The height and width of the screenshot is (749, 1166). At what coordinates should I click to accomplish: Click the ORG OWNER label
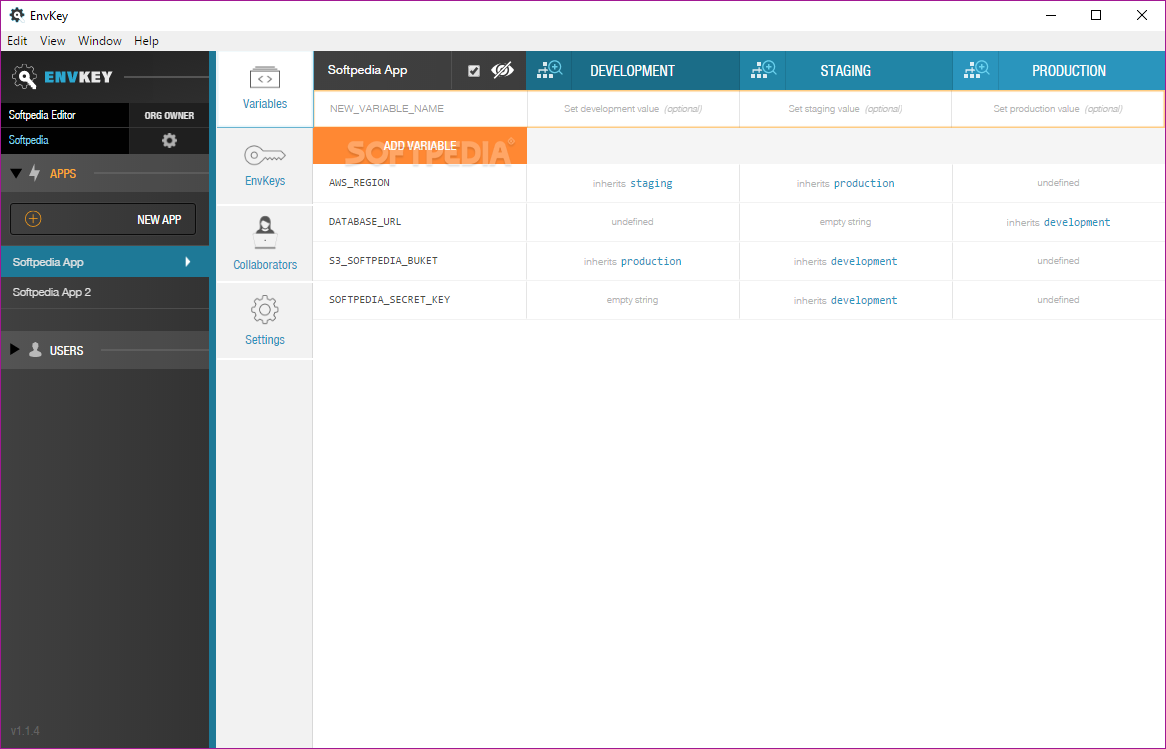point(169,115)
